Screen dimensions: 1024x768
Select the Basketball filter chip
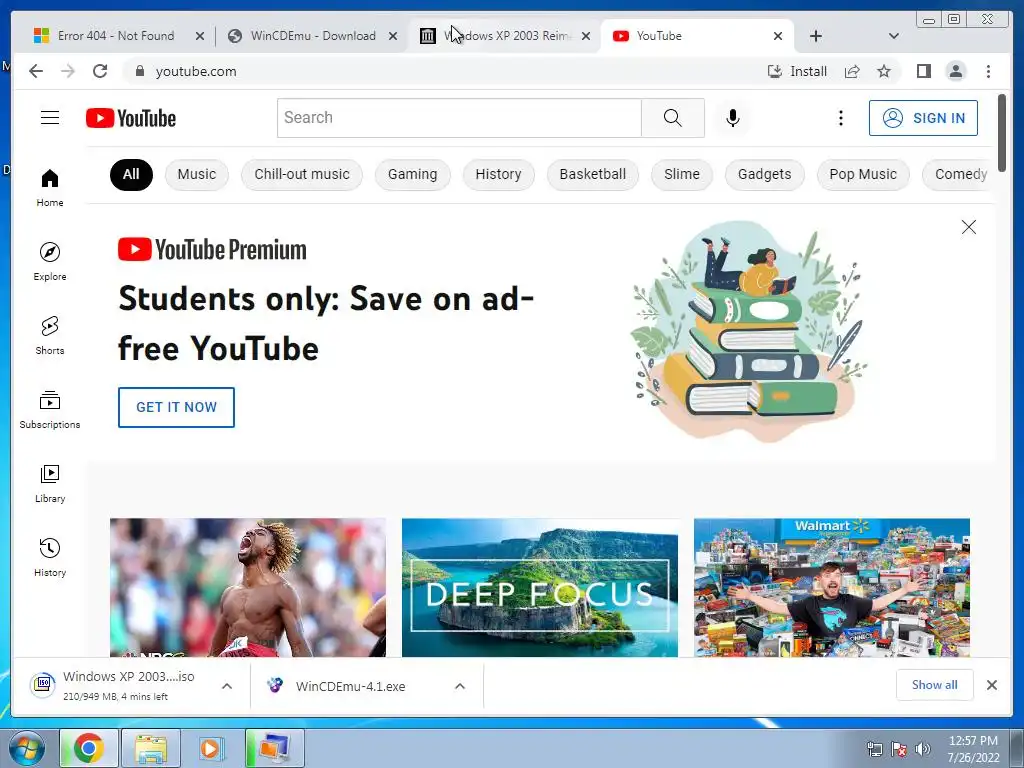[x=592, y=174]
